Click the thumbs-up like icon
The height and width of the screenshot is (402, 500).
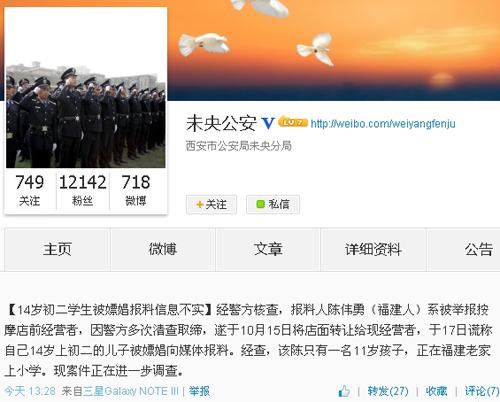point(344,391)
